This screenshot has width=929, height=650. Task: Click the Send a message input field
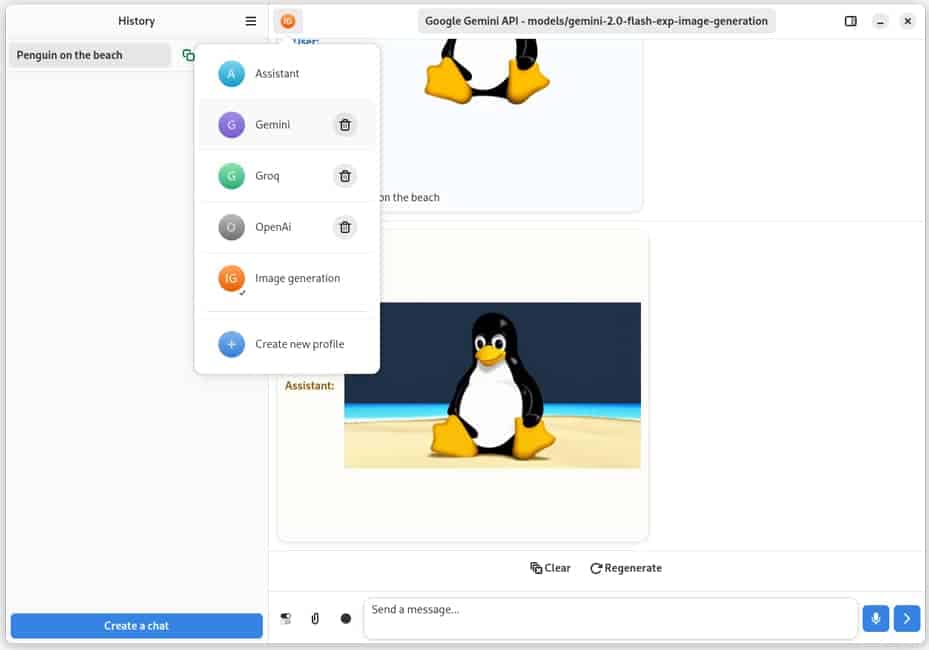610,619
